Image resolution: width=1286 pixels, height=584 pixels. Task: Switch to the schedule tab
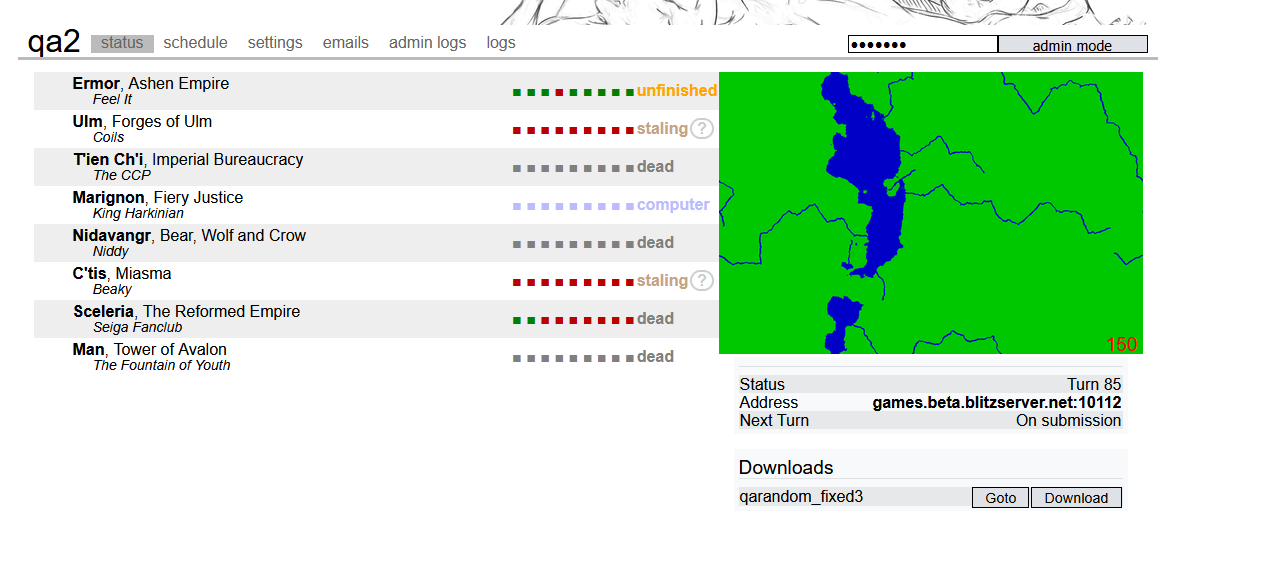[195, 43]
